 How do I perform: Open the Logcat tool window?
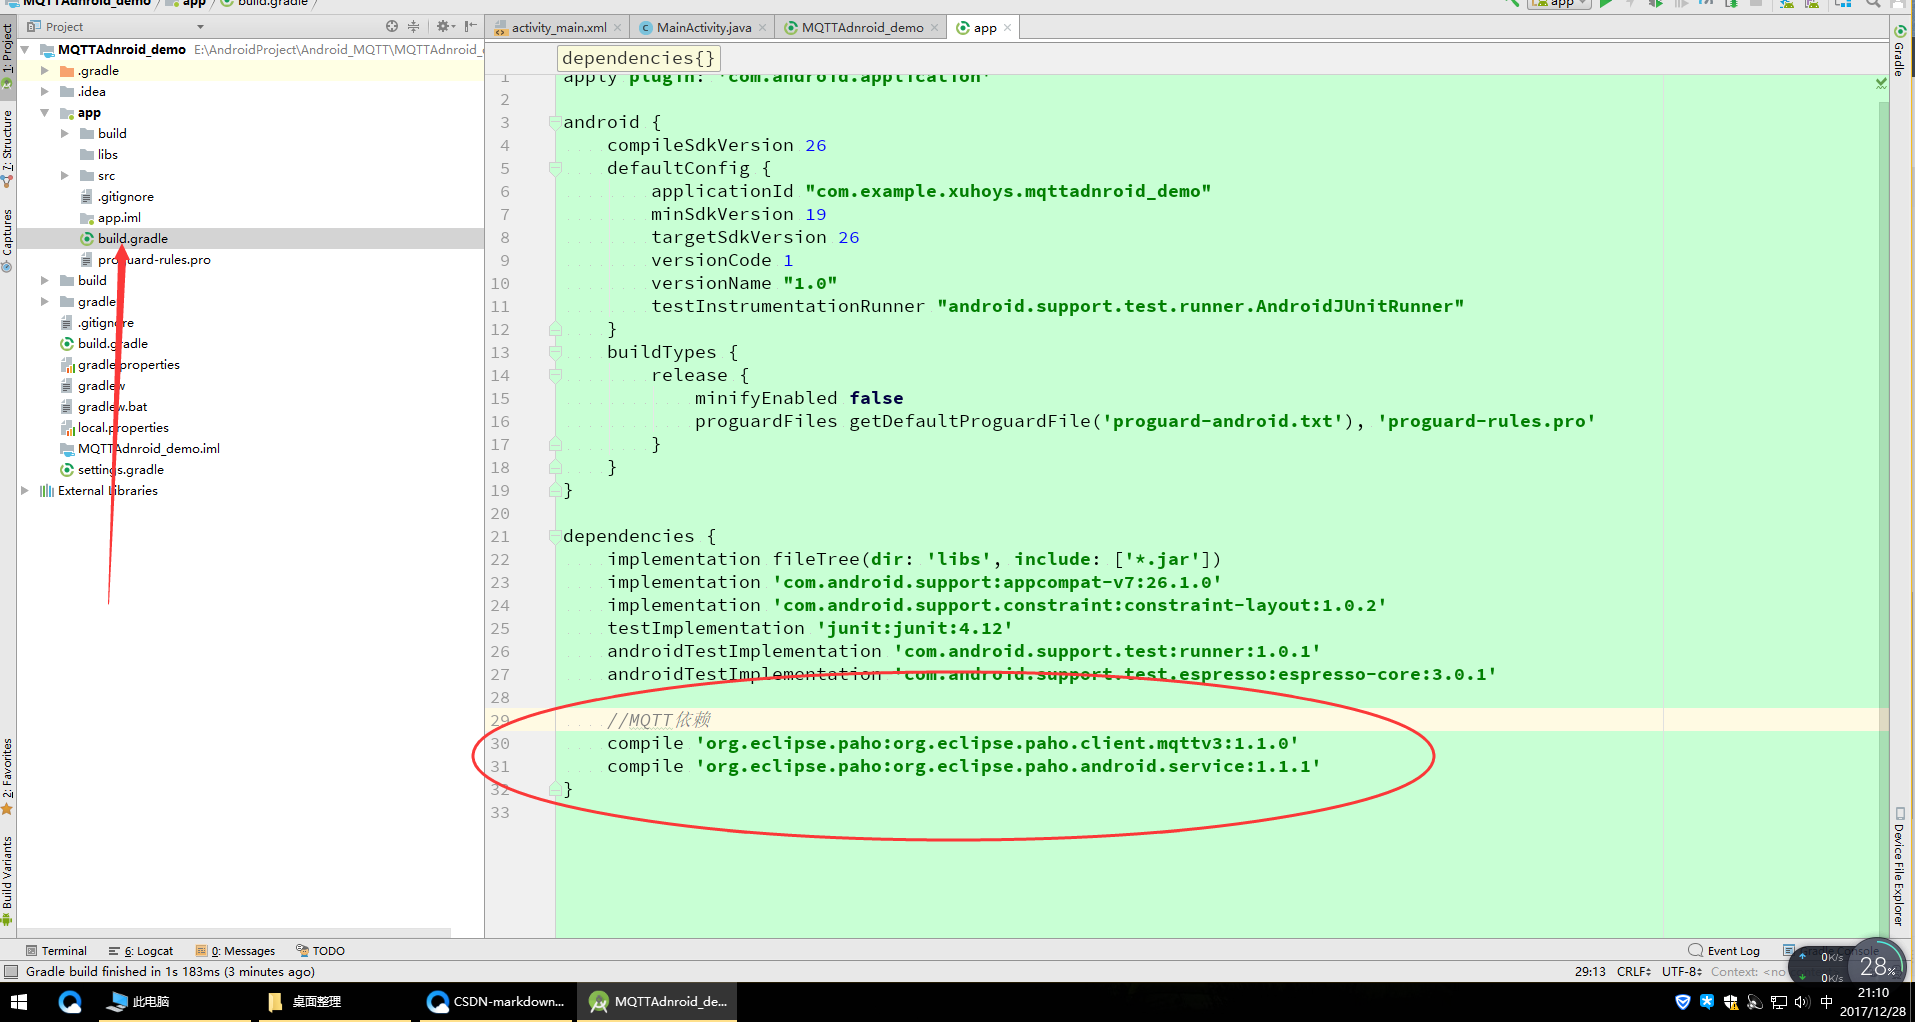141,950
